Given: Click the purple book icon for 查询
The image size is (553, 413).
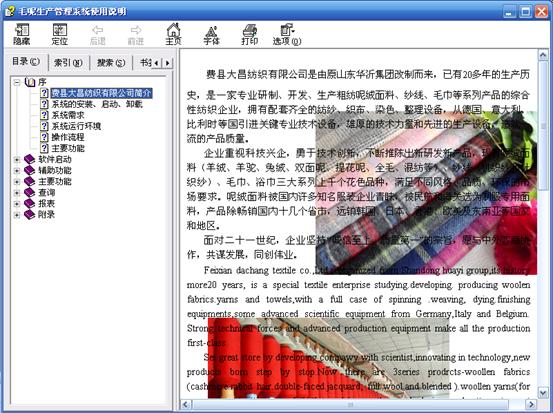Looking at the screenshot, I should (x=29, y=193).
